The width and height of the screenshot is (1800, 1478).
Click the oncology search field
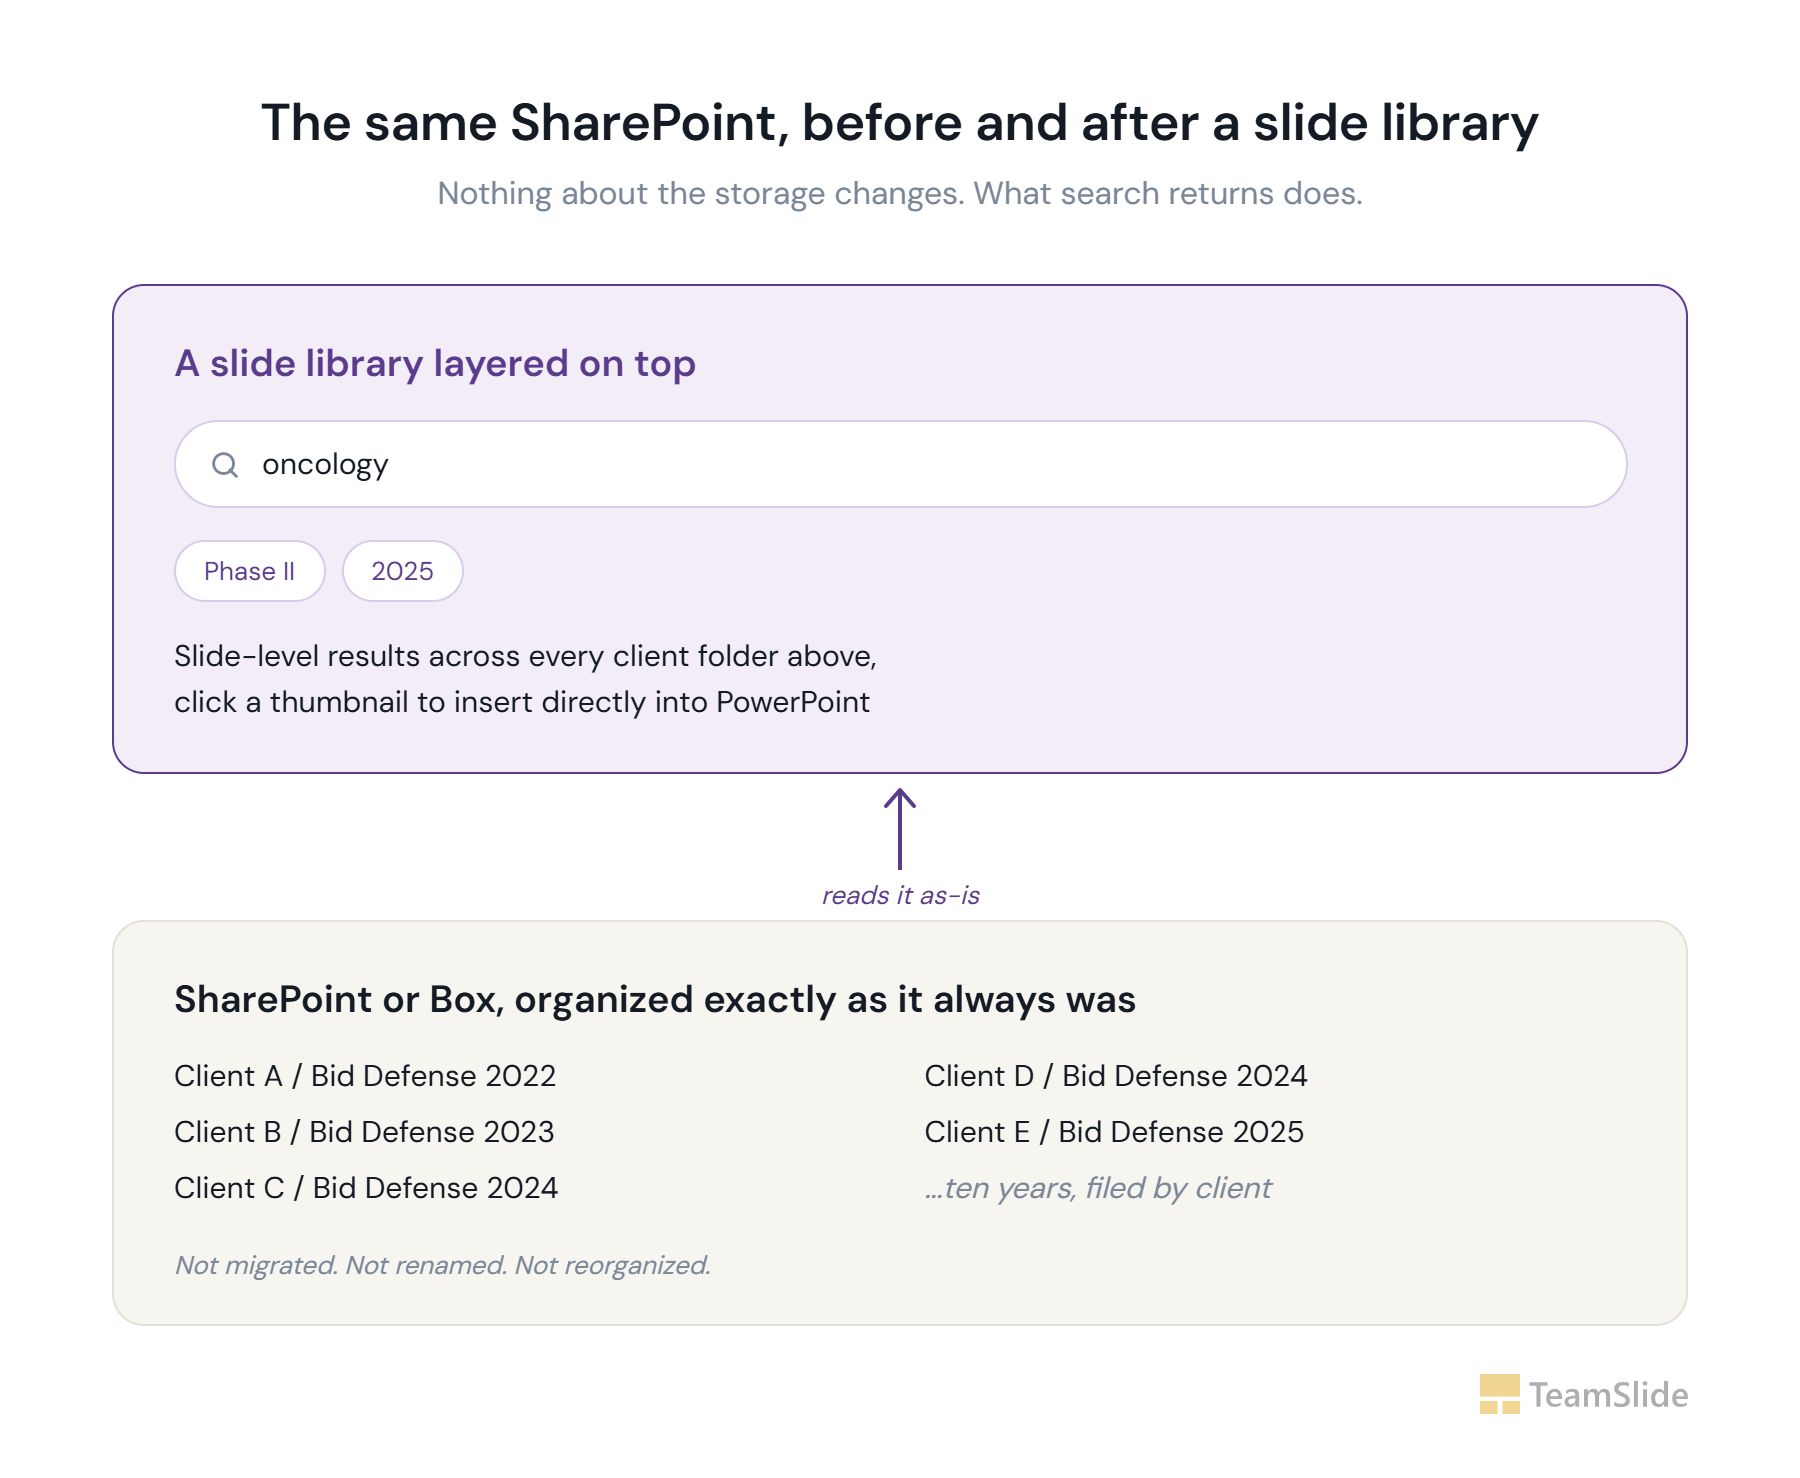click(x=900, y=464)
